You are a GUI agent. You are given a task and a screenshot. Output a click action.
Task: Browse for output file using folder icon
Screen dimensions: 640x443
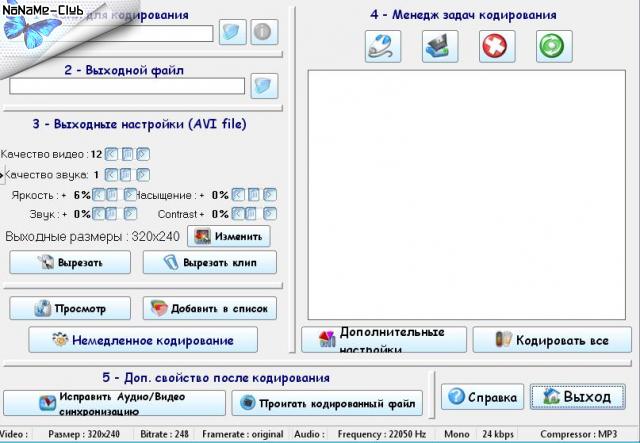pos(263,86)
